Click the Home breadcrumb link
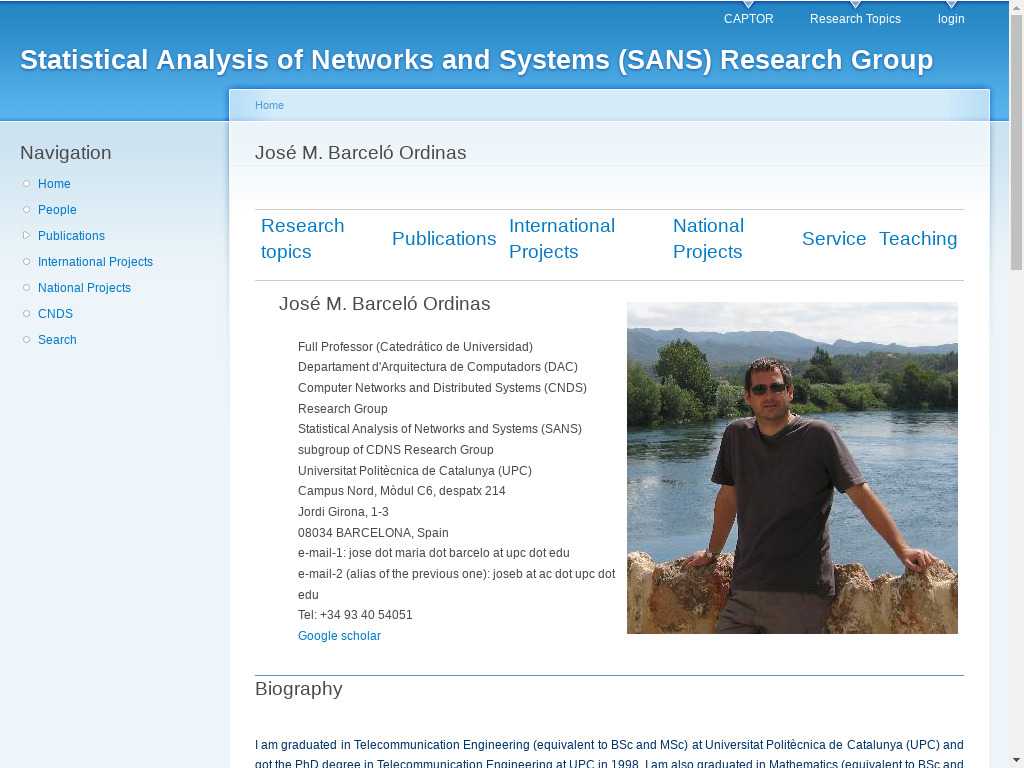This screenshot has height=768, width=1024. pos(269,105)
